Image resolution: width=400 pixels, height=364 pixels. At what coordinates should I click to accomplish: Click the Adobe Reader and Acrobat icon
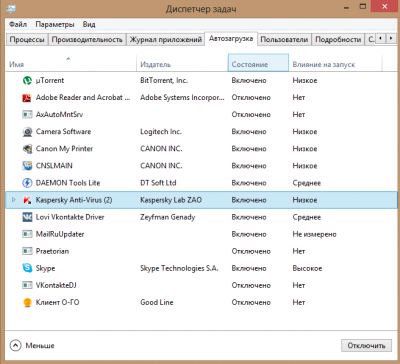coord(27,98)
